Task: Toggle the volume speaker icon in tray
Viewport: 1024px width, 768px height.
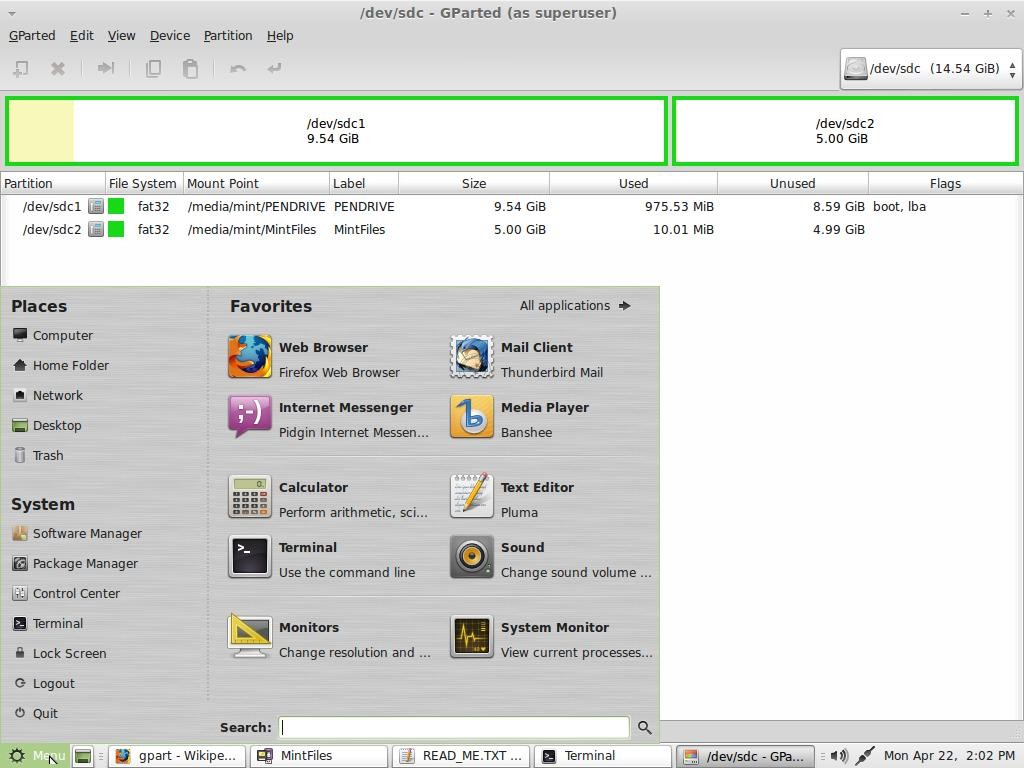Action: click(x=840, y=755)
